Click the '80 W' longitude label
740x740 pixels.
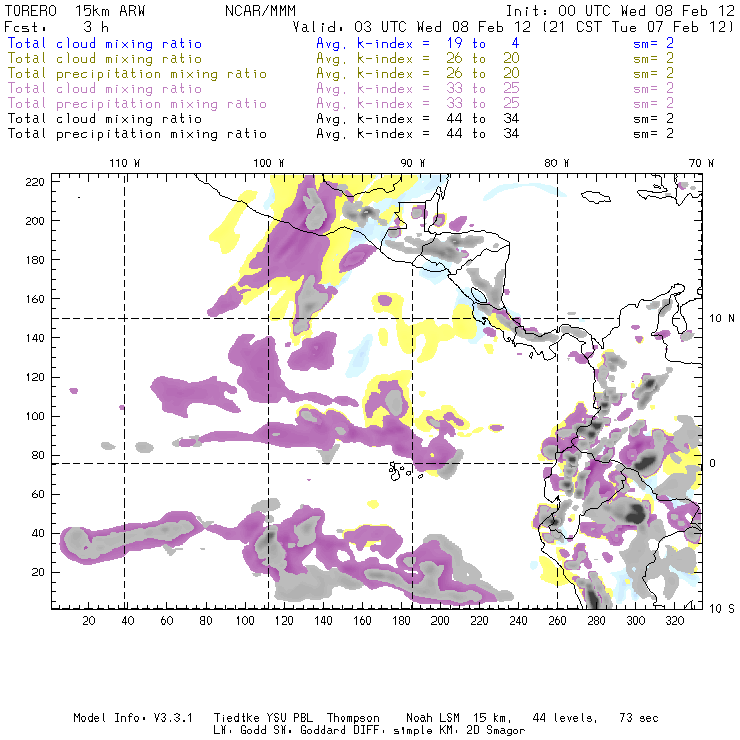pos(557,163)
